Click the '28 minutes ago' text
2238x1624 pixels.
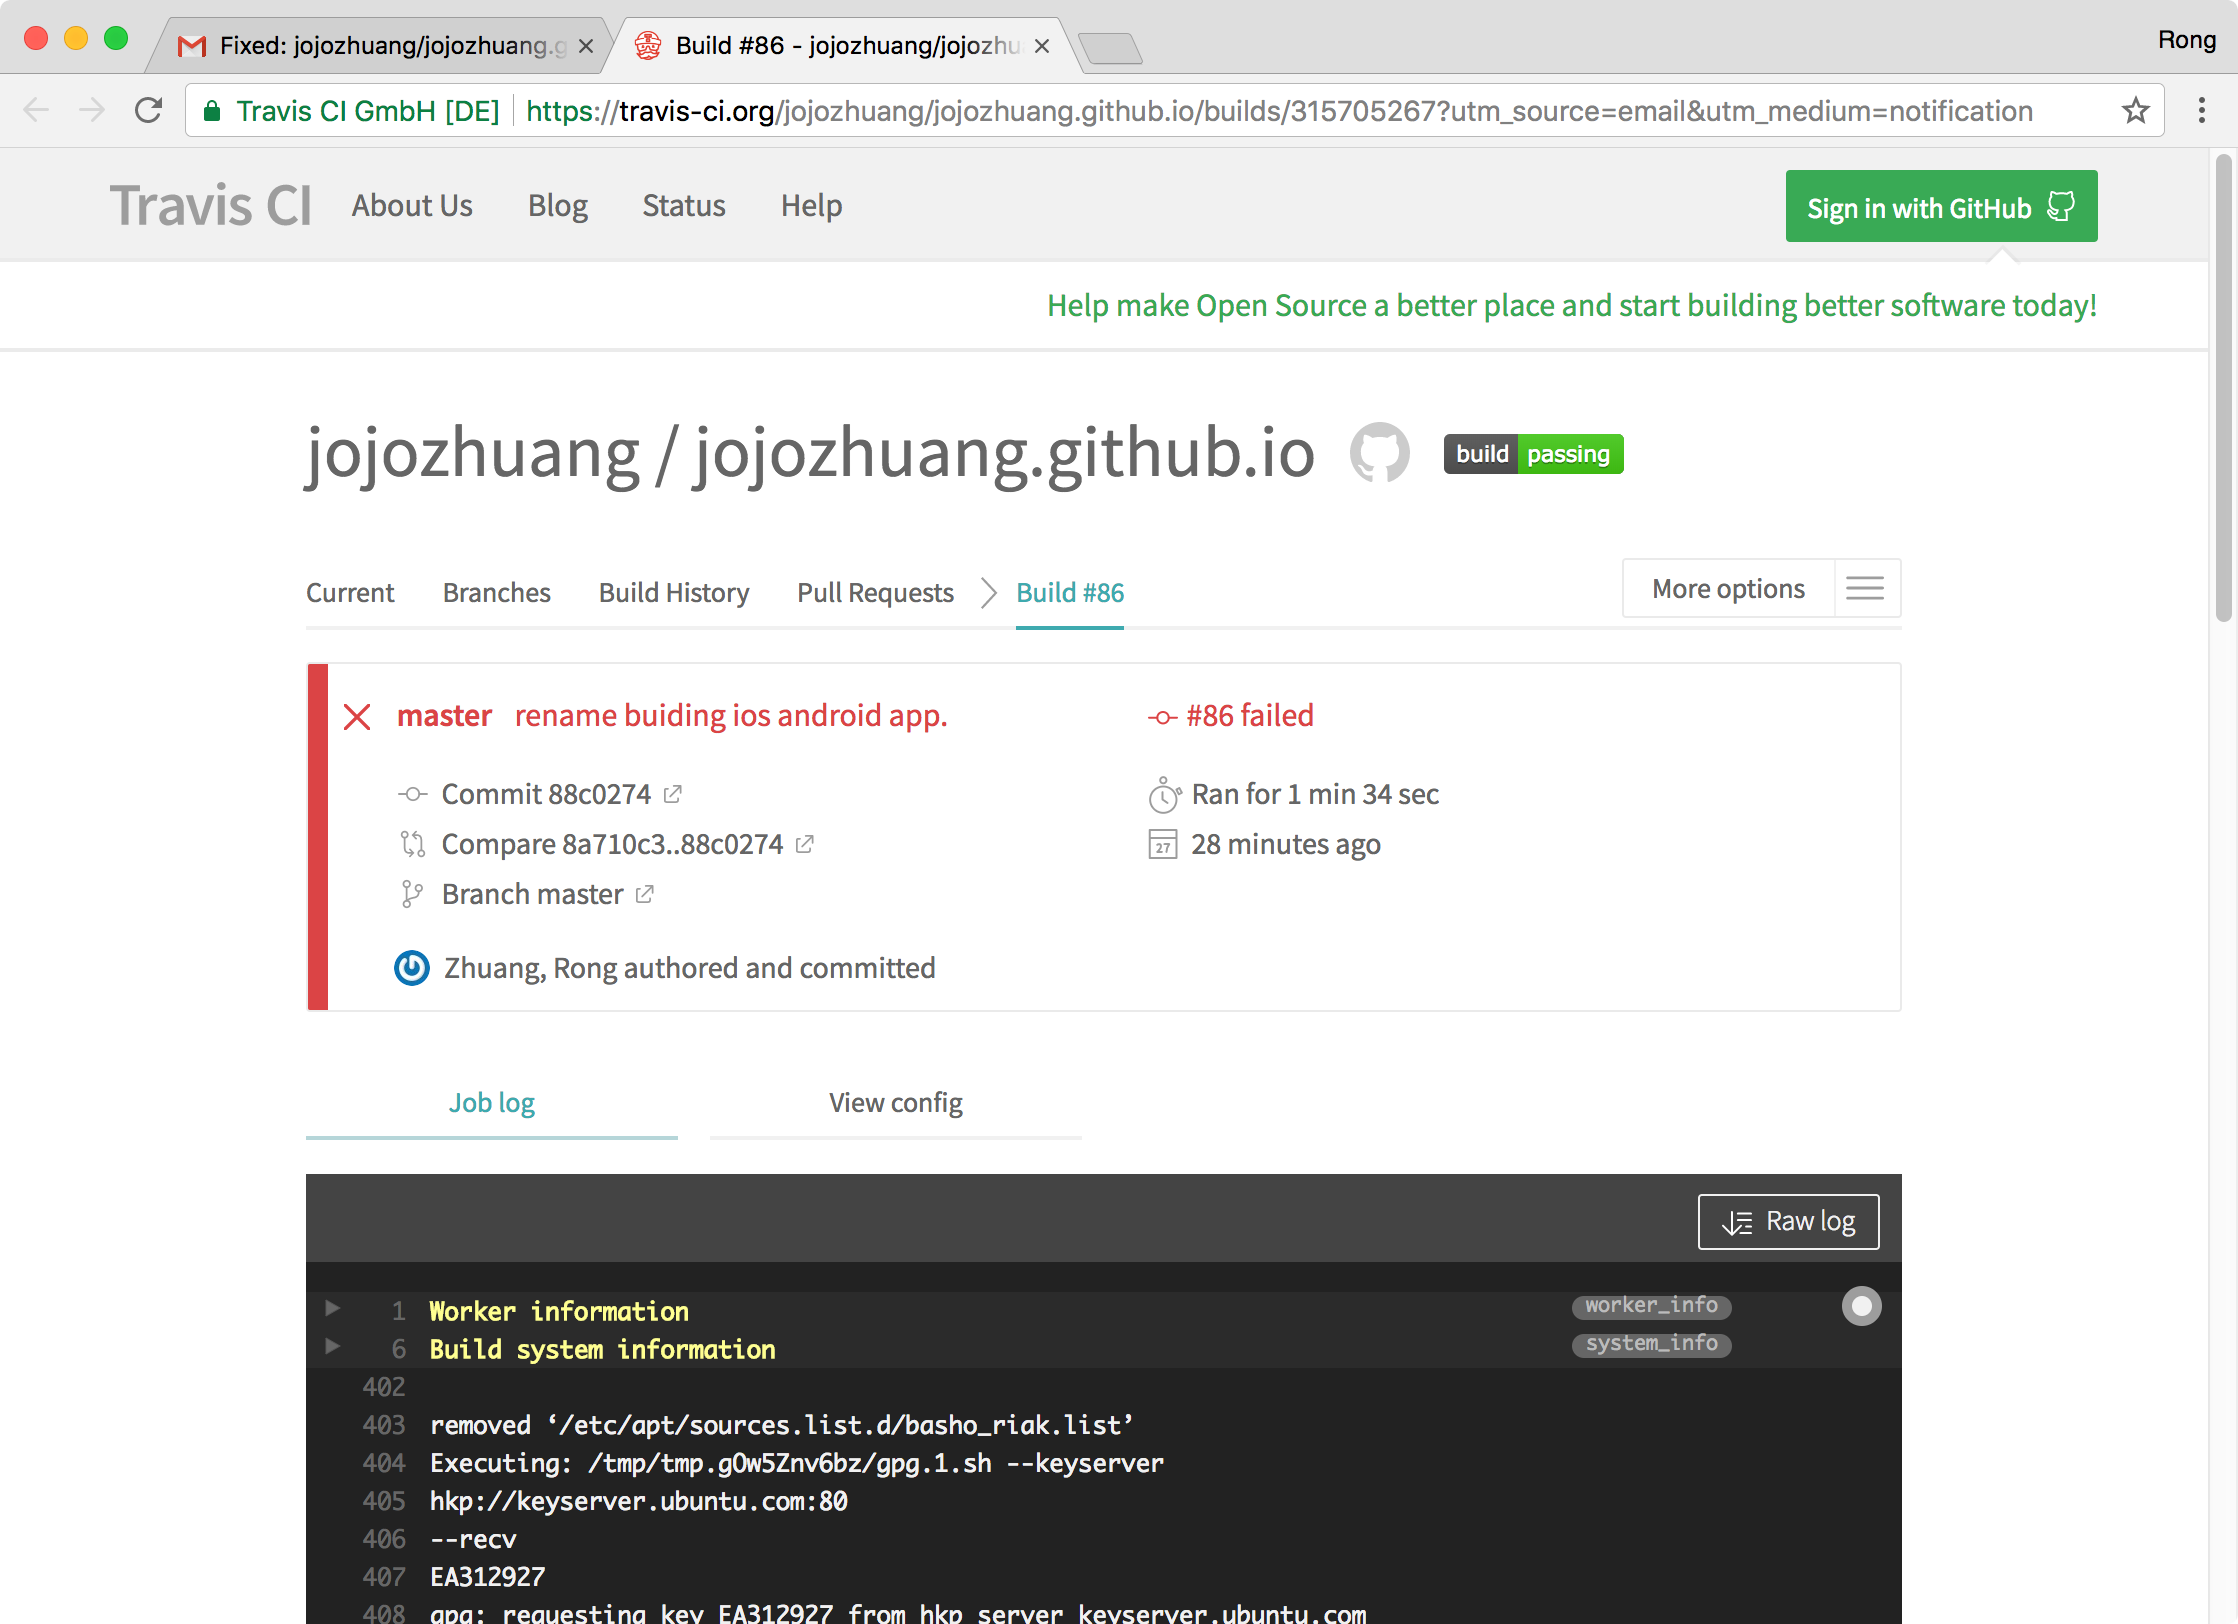click(1286, 845)
